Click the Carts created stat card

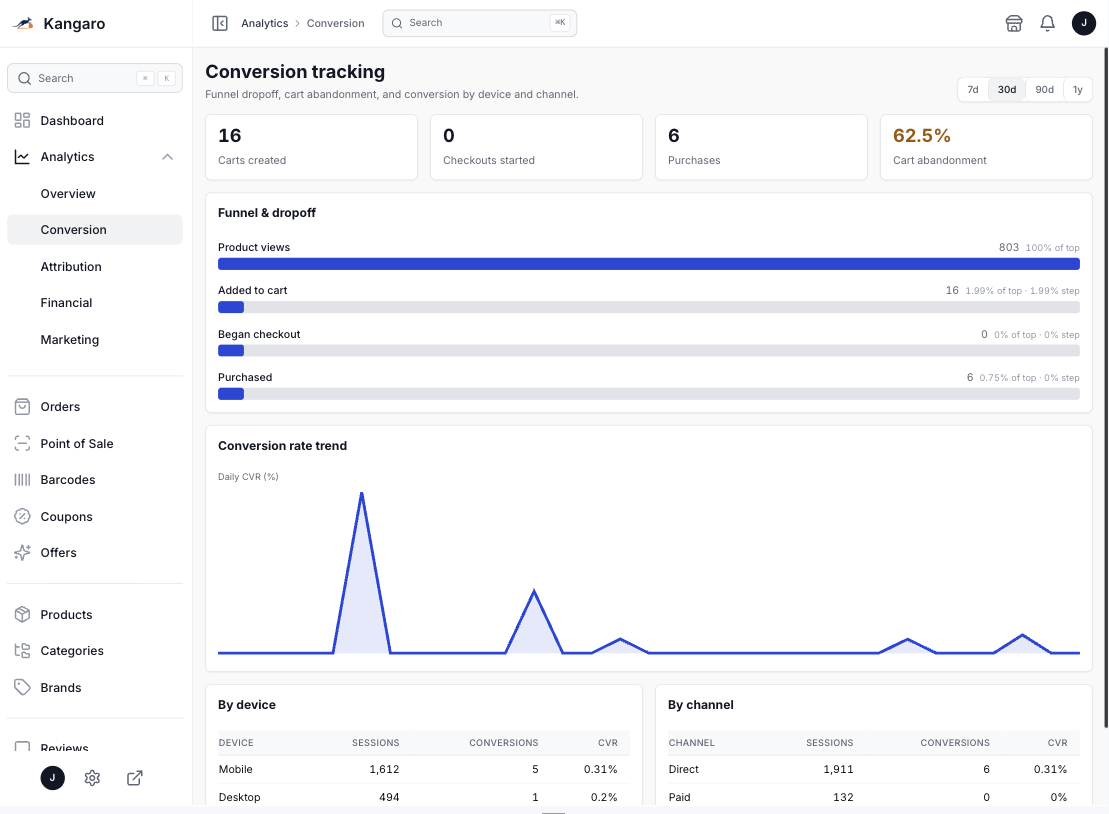click(311, 147)
